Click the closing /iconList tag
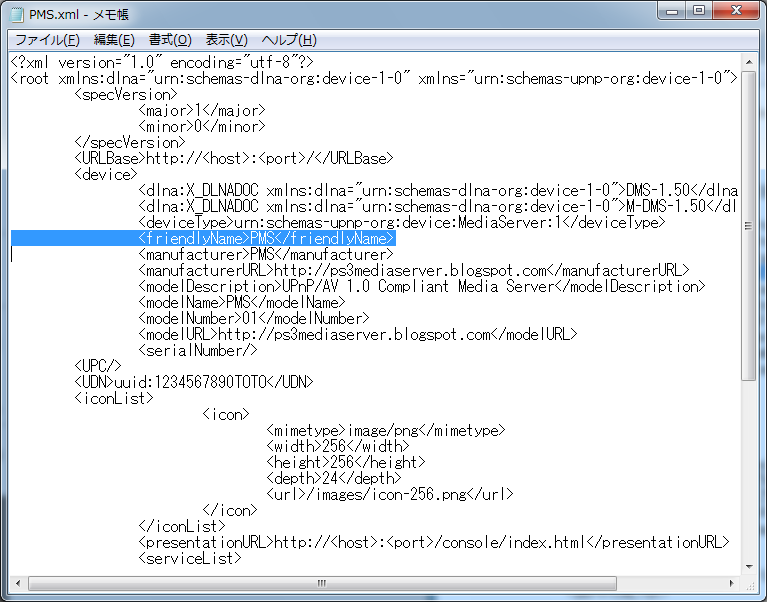The image size is (767, 602). point(182,527)
